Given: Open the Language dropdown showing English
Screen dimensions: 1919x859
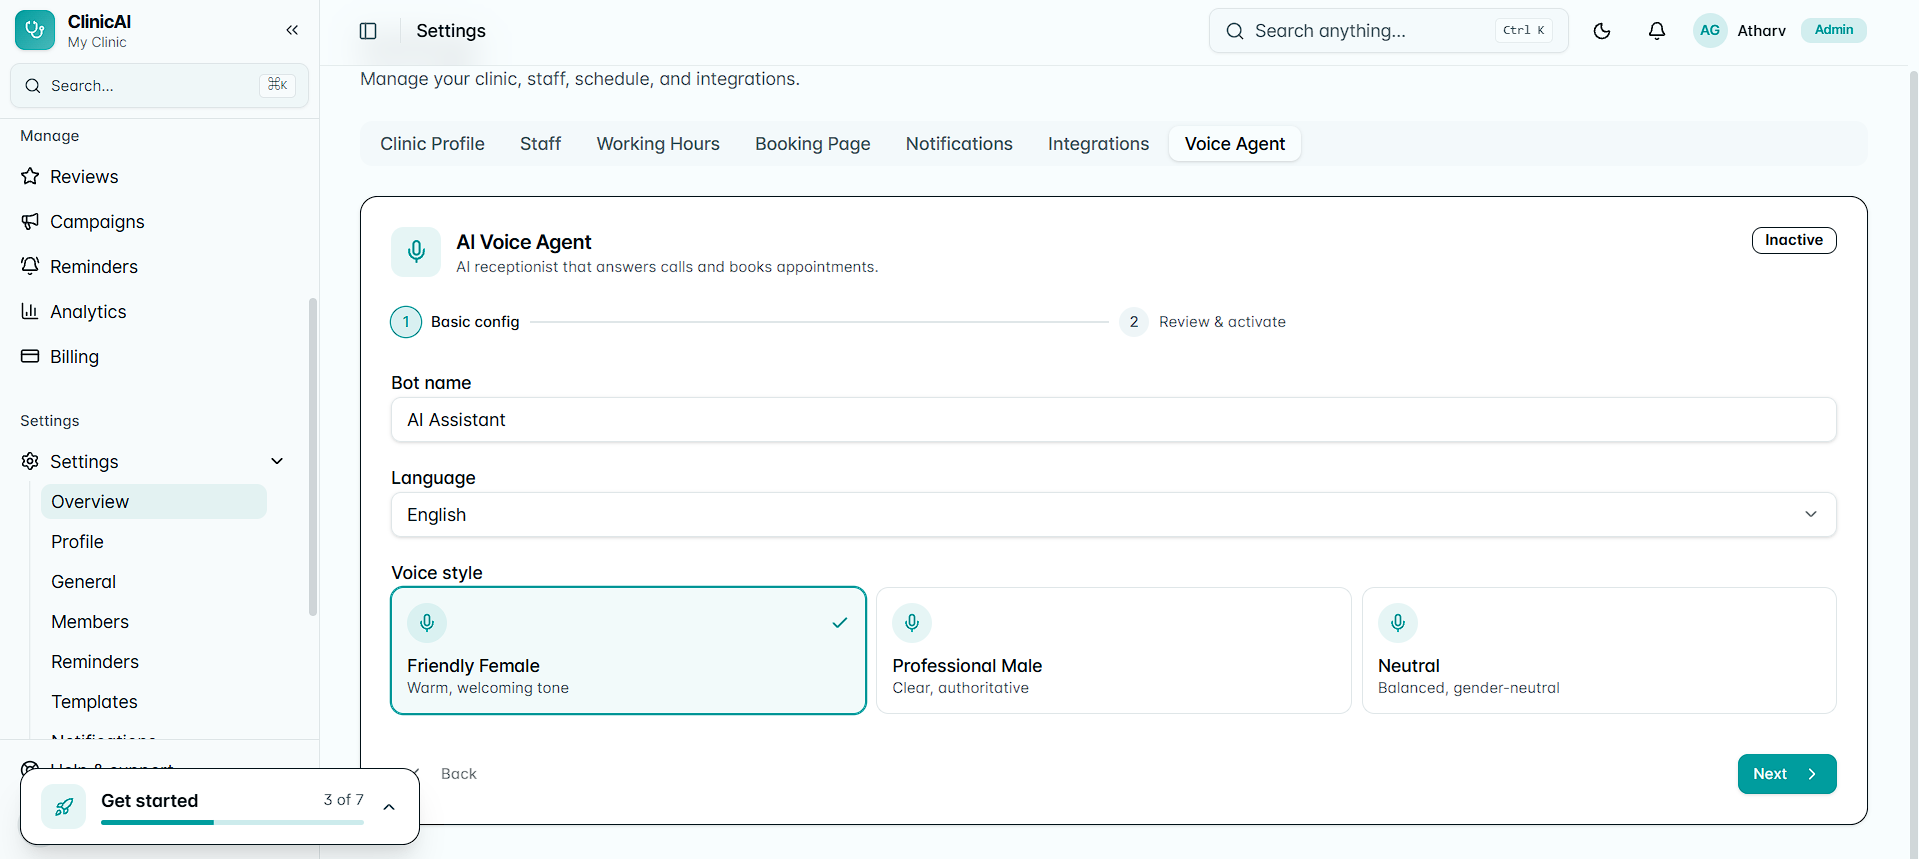Looking at the screenshot, I should [x=1113, y=514].
